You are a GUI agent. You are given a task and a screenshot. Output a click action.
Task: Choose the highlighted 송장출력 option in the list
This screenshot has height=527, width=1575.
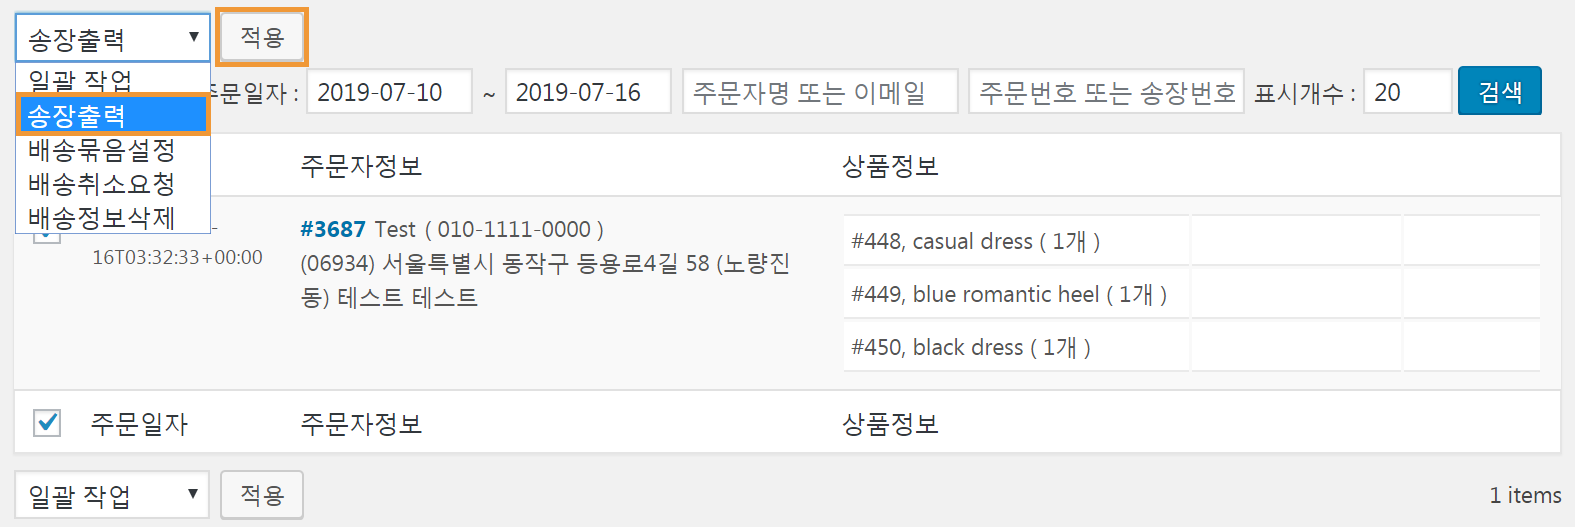point(112,115)
